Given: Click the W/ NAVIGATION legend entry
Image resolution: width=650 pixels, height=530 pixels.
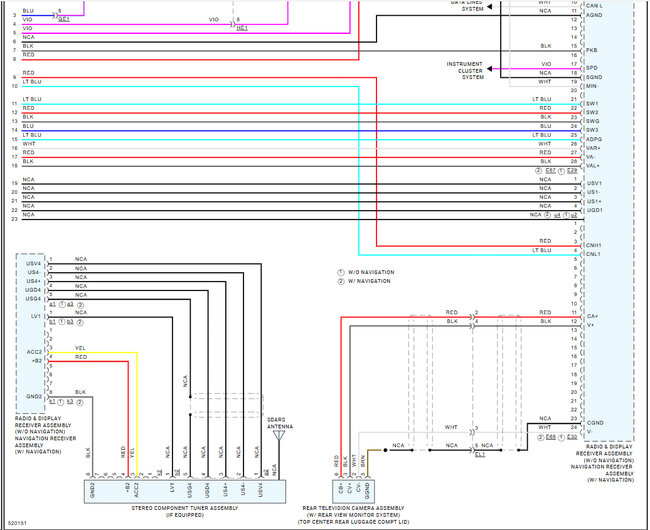Looking at the screenshot, I should (x=364, y=281).
